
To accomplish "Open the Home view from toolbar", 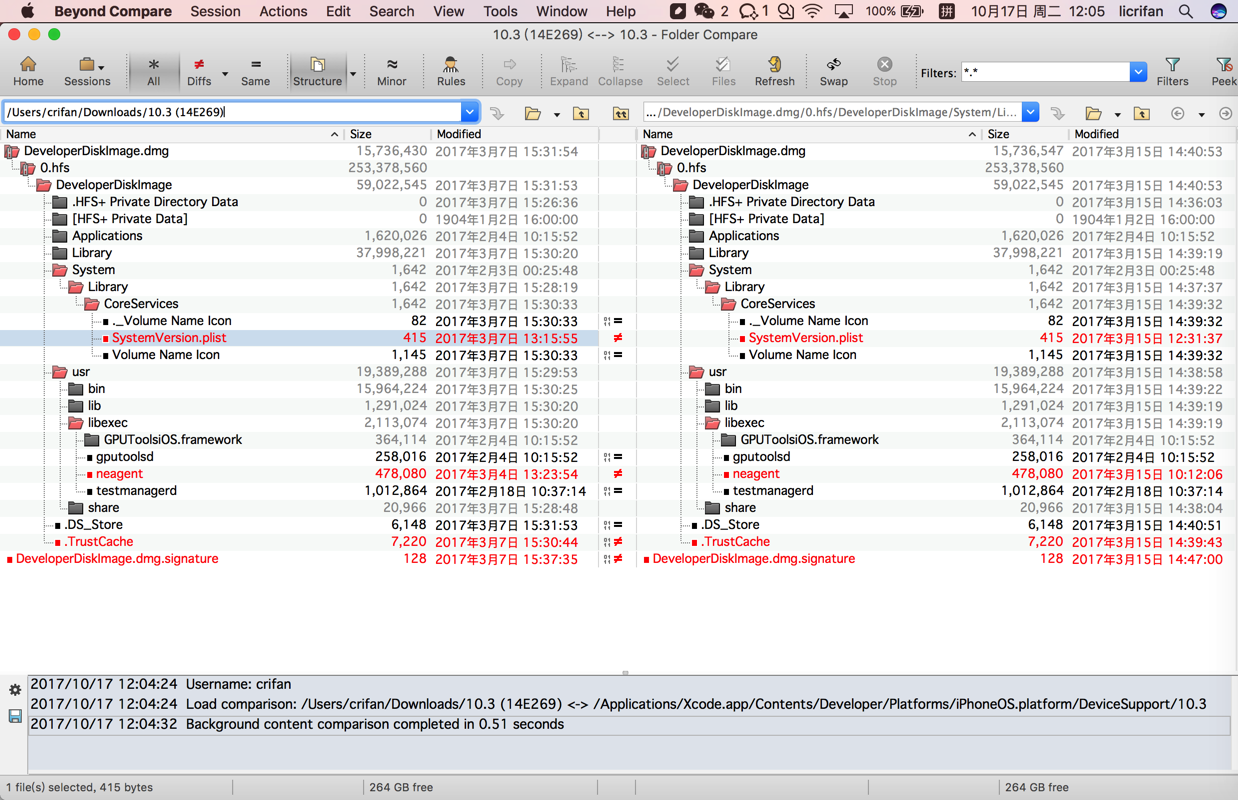I will pos(28,71).
